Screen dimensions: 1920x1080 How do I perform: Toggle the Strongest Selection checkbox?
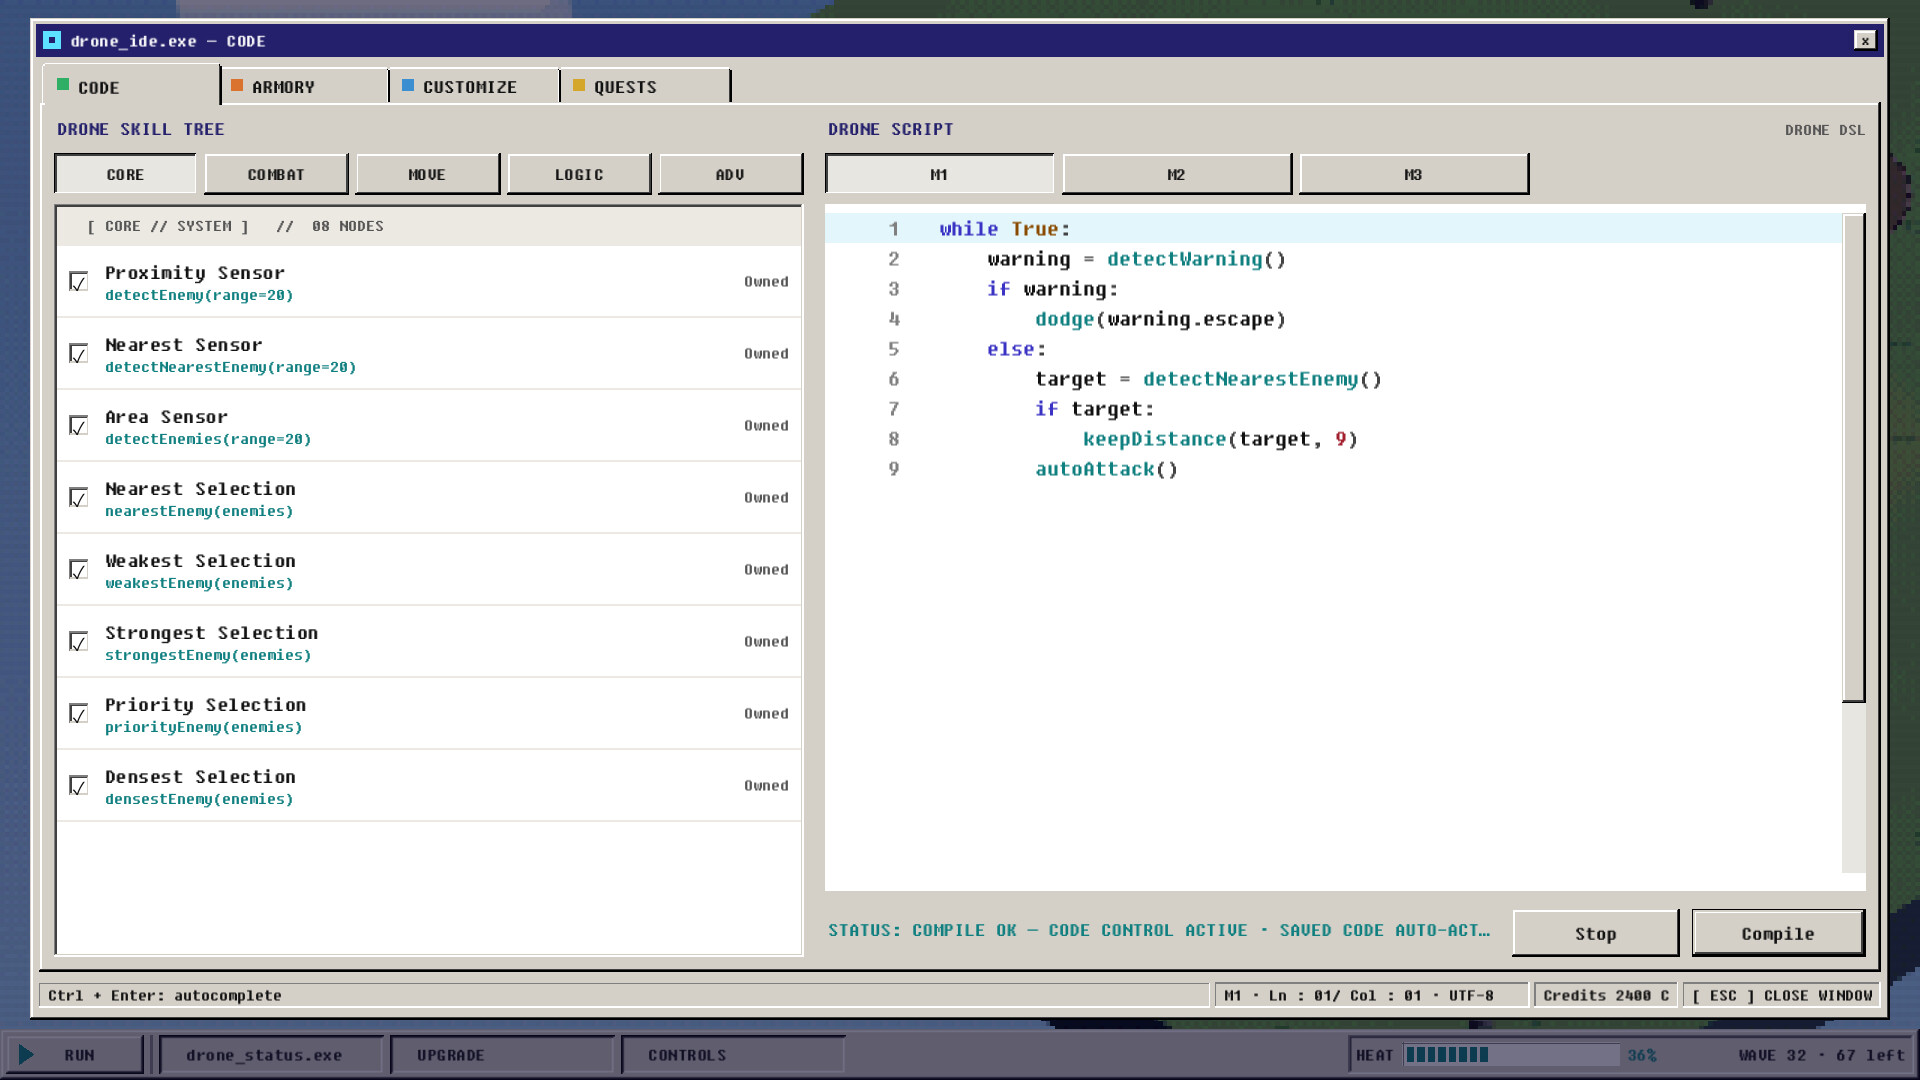79,642
